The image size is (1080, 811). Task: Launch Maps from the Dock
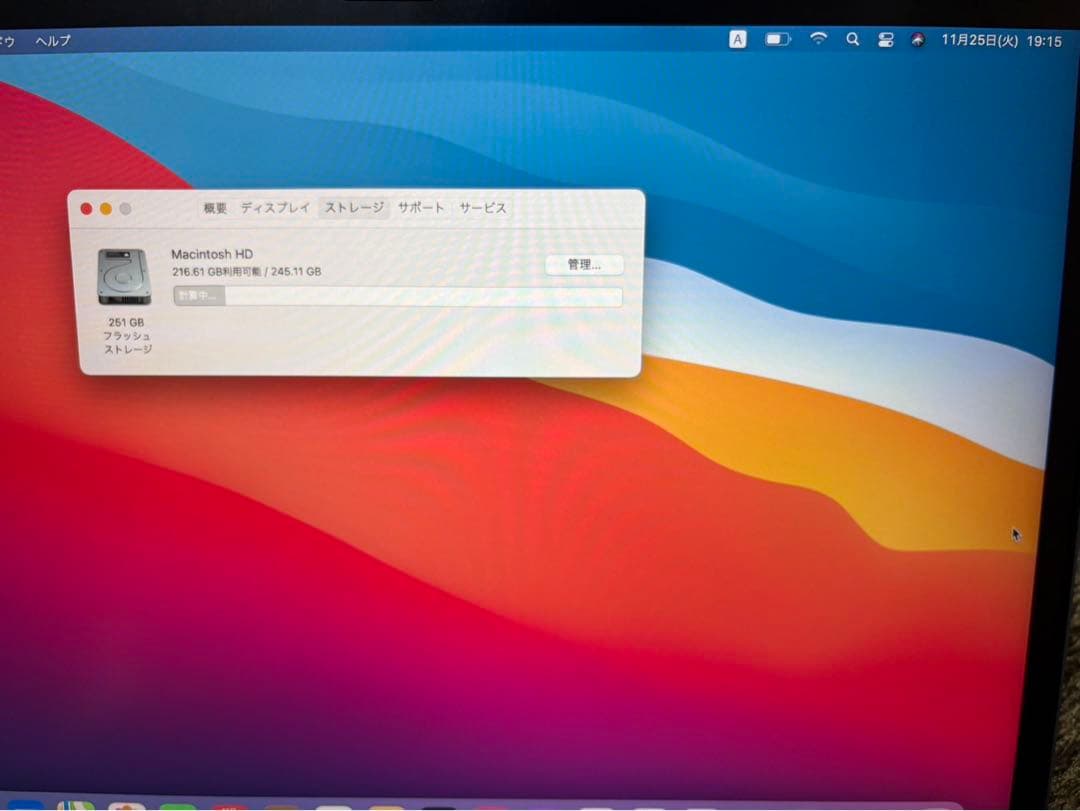(x=76, y=804)
